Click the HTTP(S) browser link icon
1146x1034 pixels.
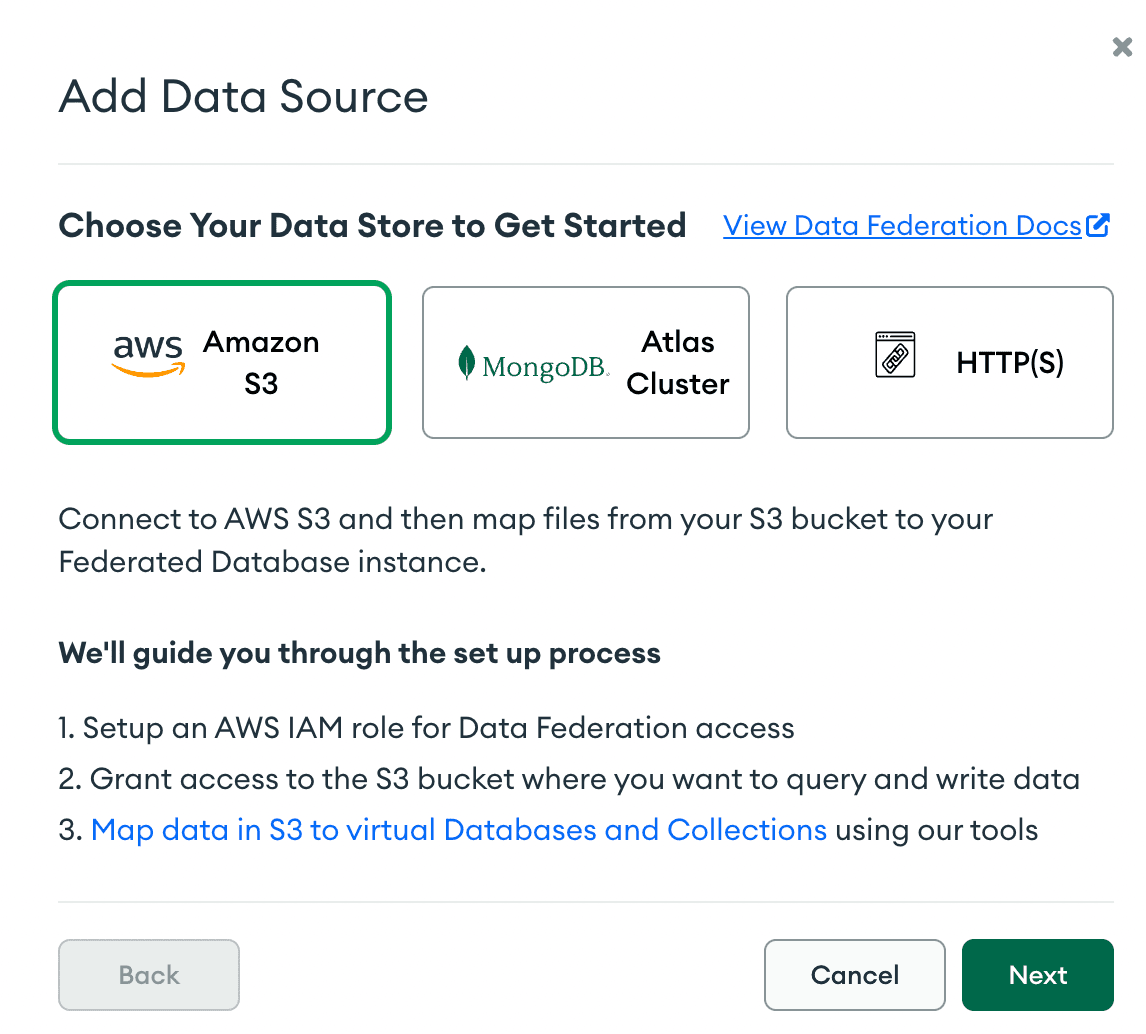895,355
